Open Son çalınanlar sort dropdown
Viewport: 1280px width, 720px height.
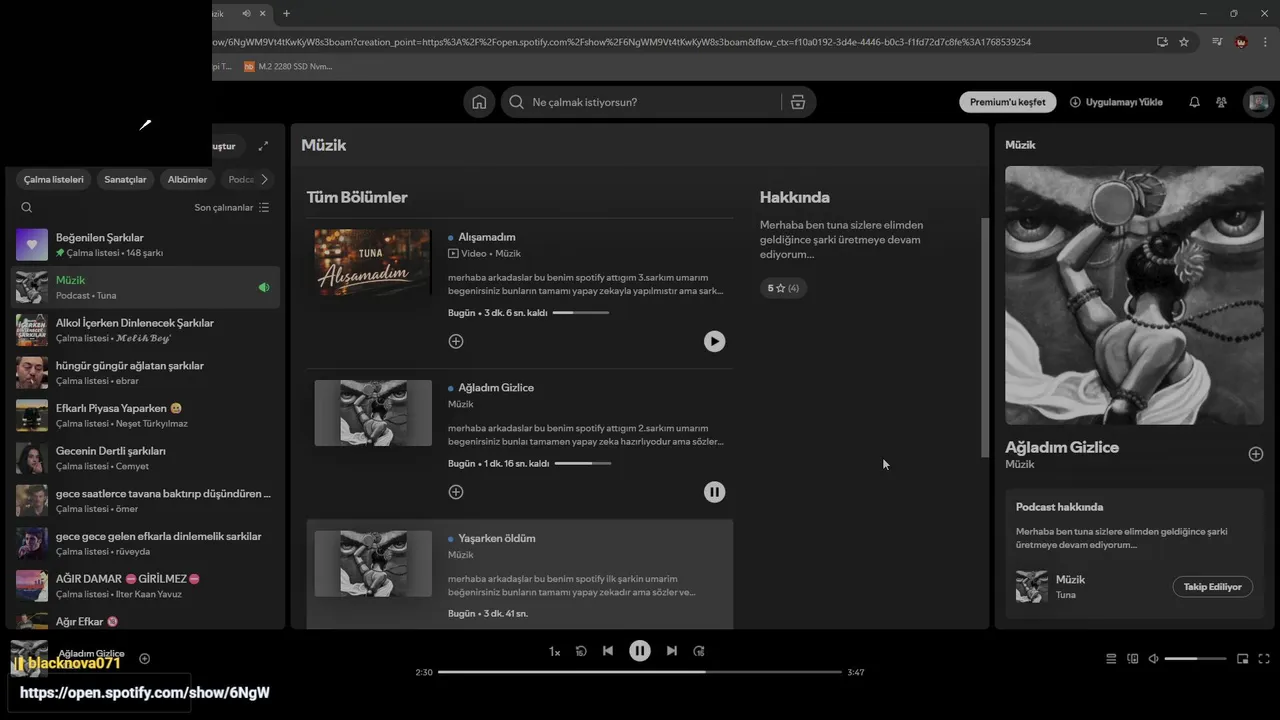[x=232, y=207]
